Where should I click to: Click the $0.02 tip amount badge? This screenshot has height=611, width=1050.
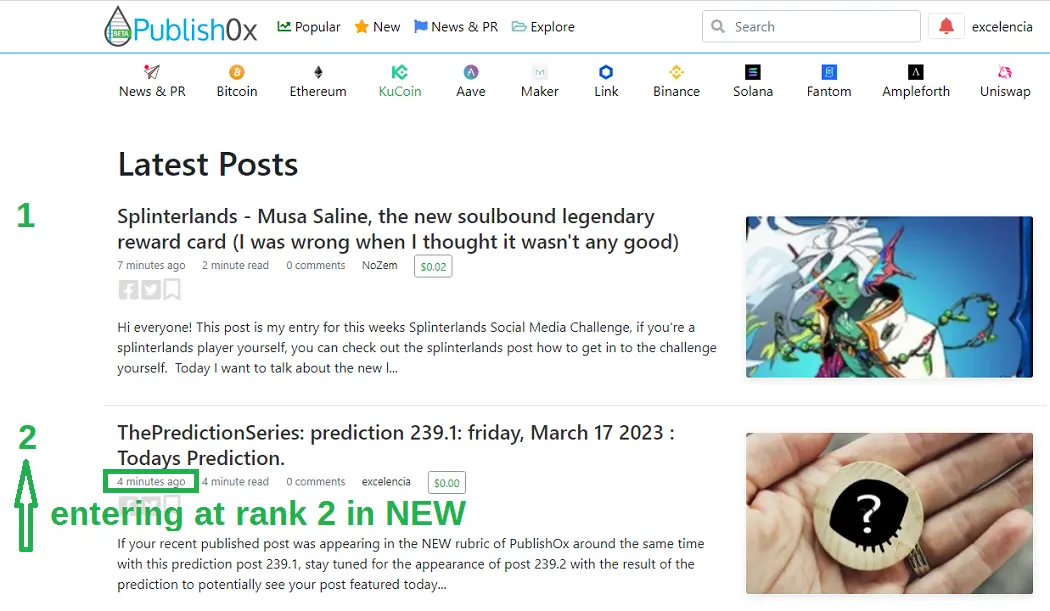(433, 266)
